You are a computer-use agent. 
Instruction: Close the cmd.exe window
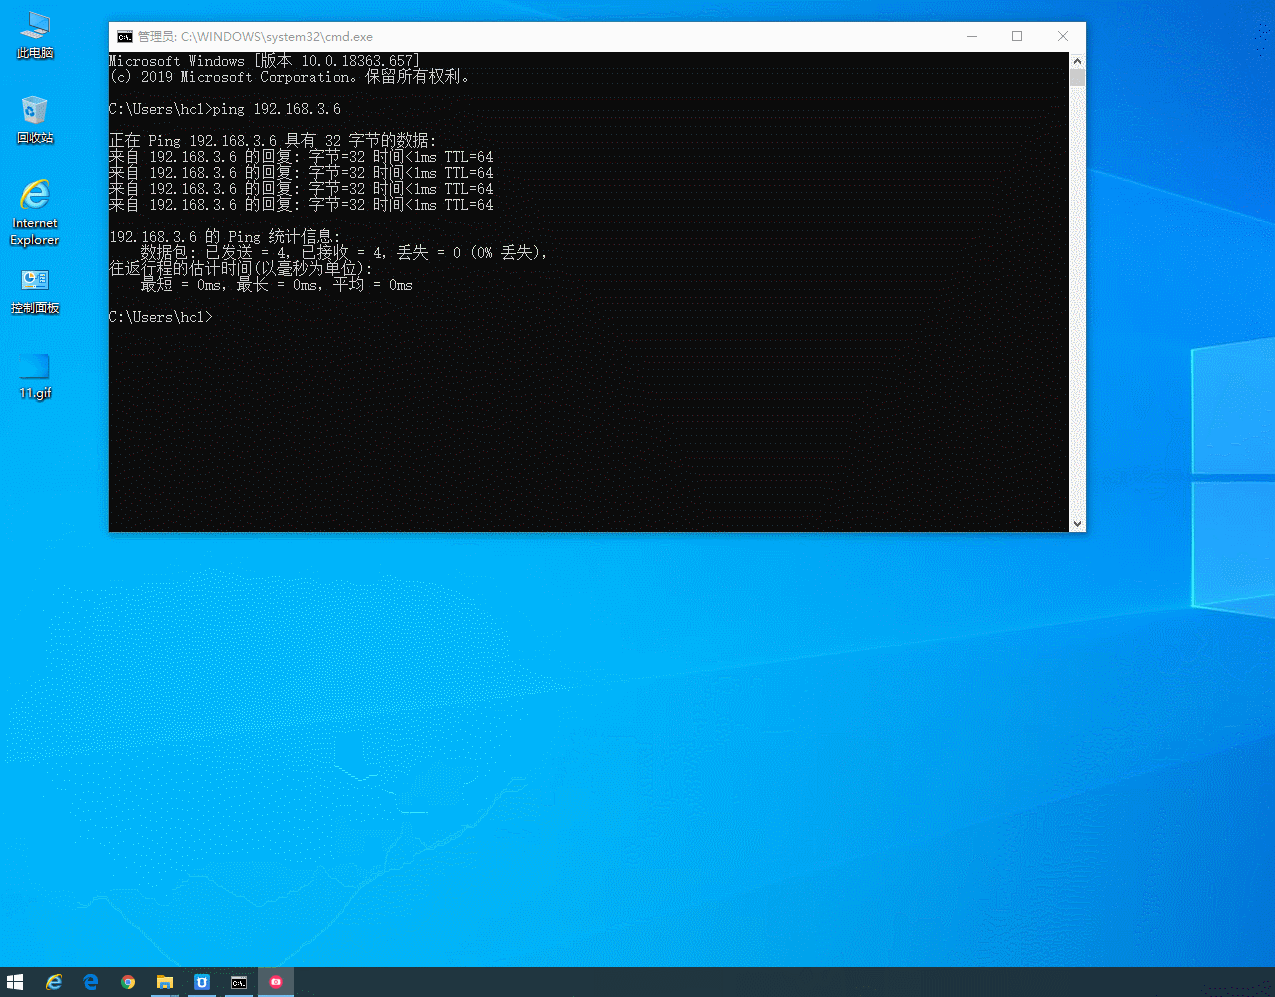click(x=1063, y=37)
